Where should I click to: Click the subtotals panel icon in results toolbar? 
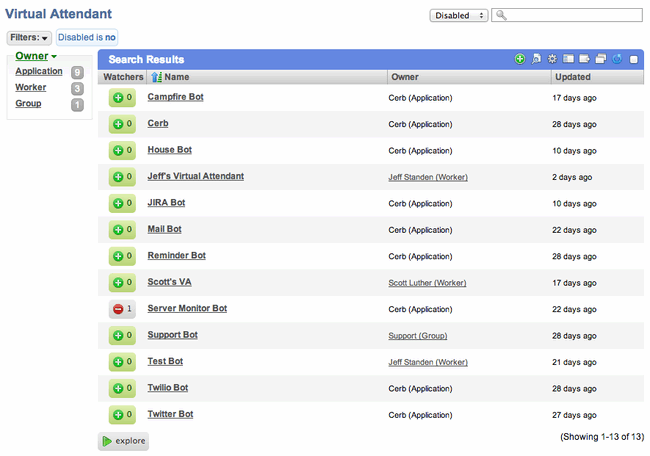[568, 59]
